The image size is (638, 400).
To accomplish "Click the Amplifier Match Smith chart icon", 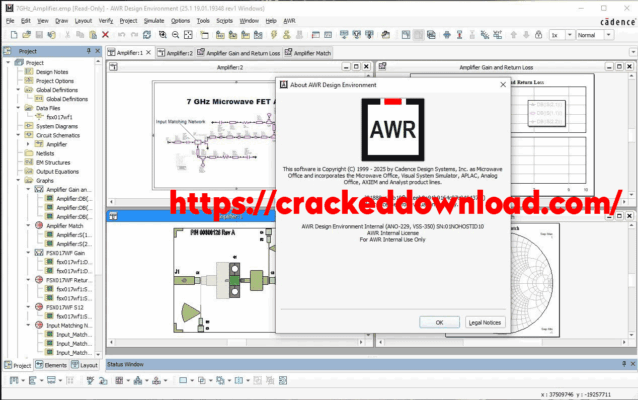I will pyautogui.click(x=40, y=226).
